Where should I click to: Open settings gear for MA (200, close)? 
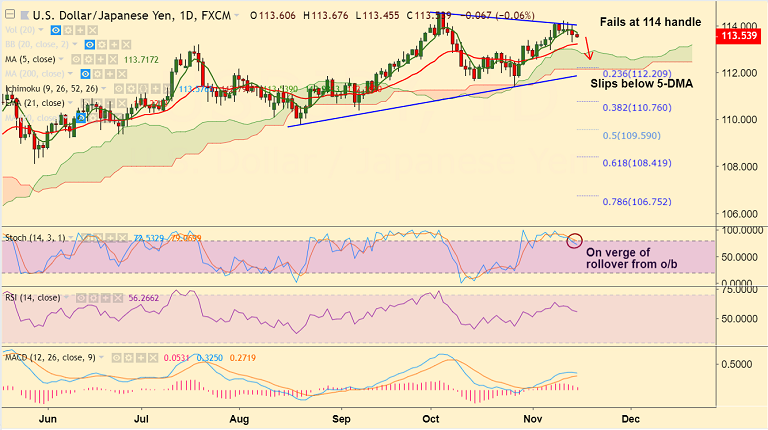pos(97,74)
